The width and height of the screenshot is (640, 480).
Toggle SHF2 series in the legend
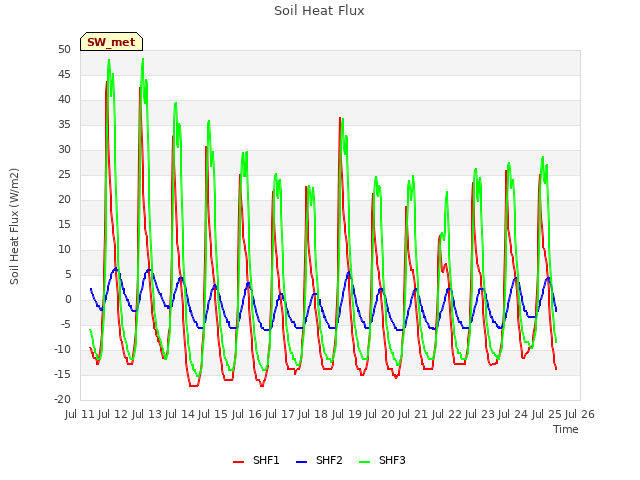tap(319, 460)
